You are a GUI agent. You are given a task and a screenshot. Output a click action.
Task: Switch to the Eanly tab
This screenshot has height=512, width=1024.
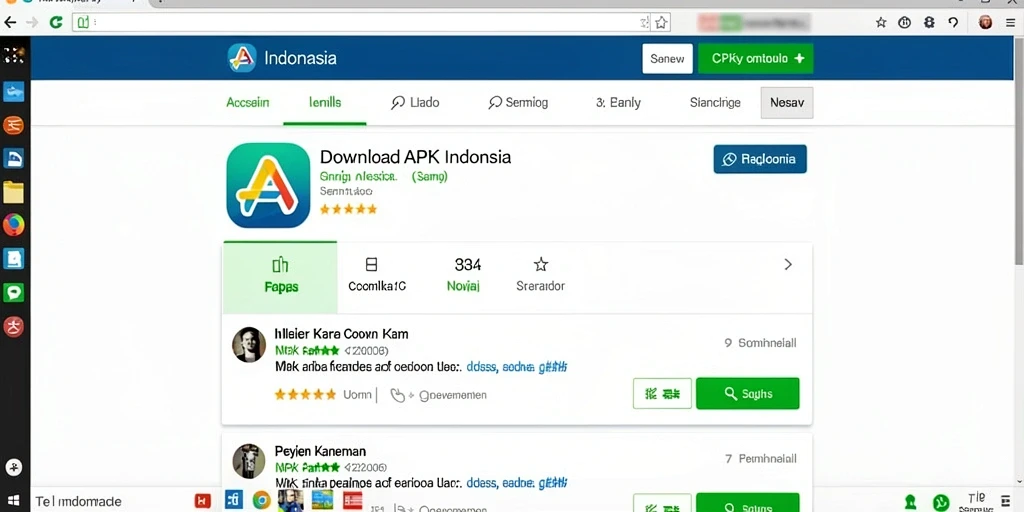tap(618, 103)
